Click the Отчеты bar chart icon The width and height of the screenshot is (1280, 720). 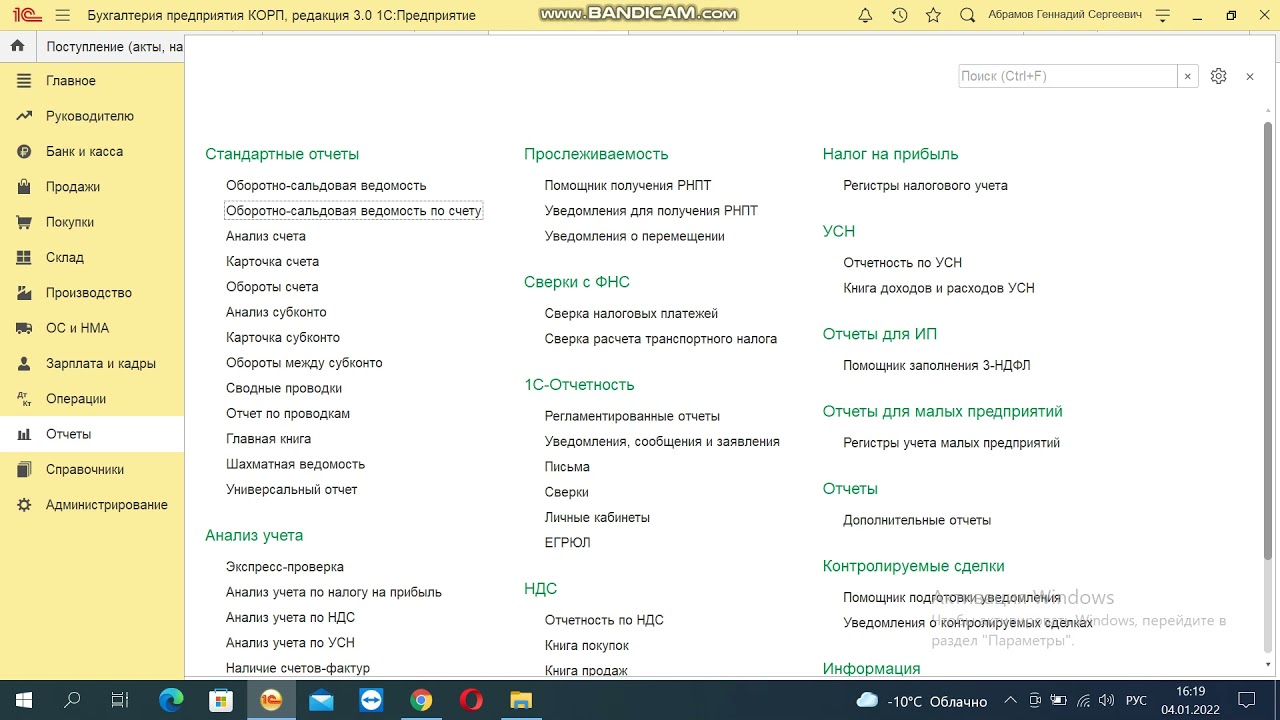coord(24,434)
